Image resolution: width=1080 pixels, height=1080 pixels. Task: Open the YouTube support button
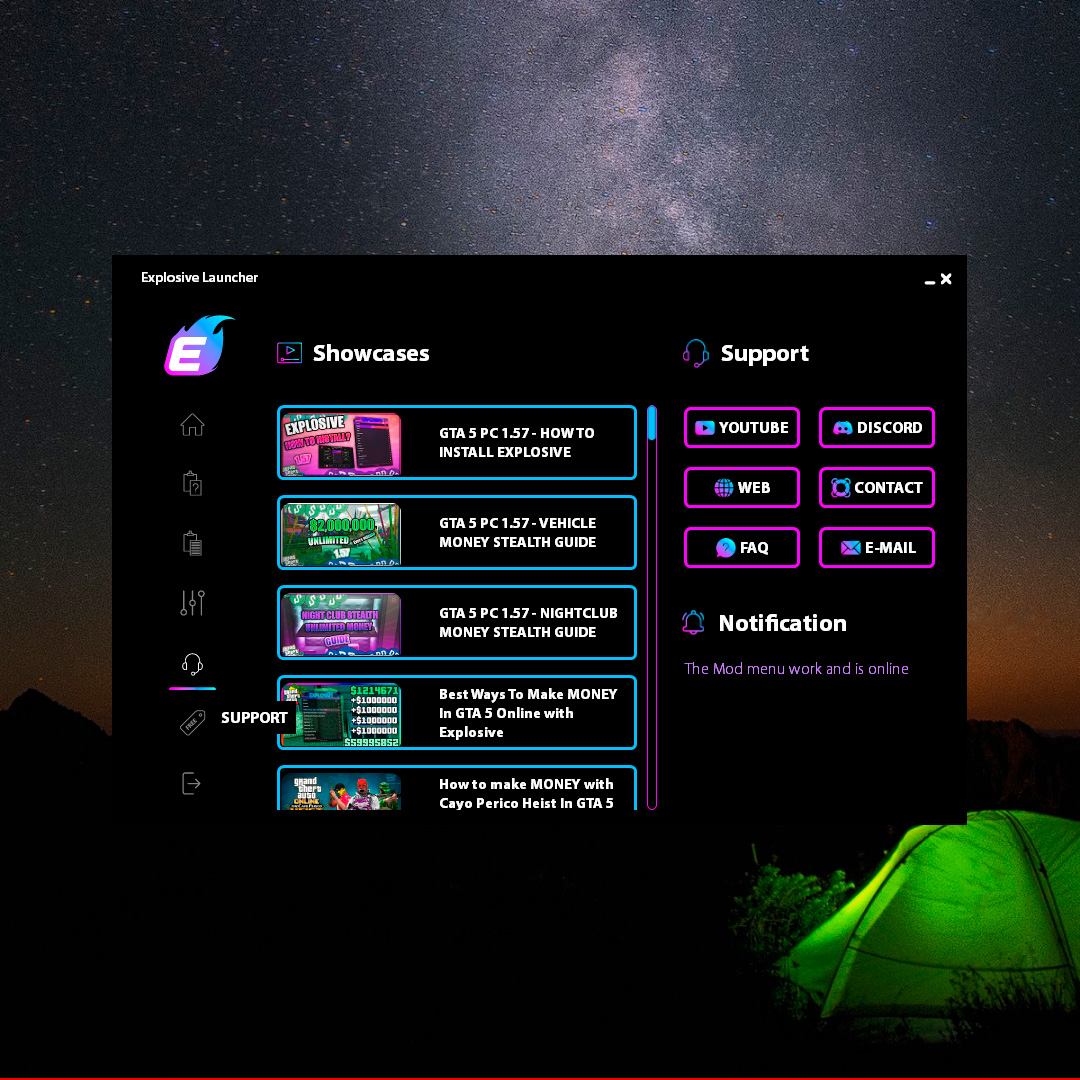coord(741,428)
